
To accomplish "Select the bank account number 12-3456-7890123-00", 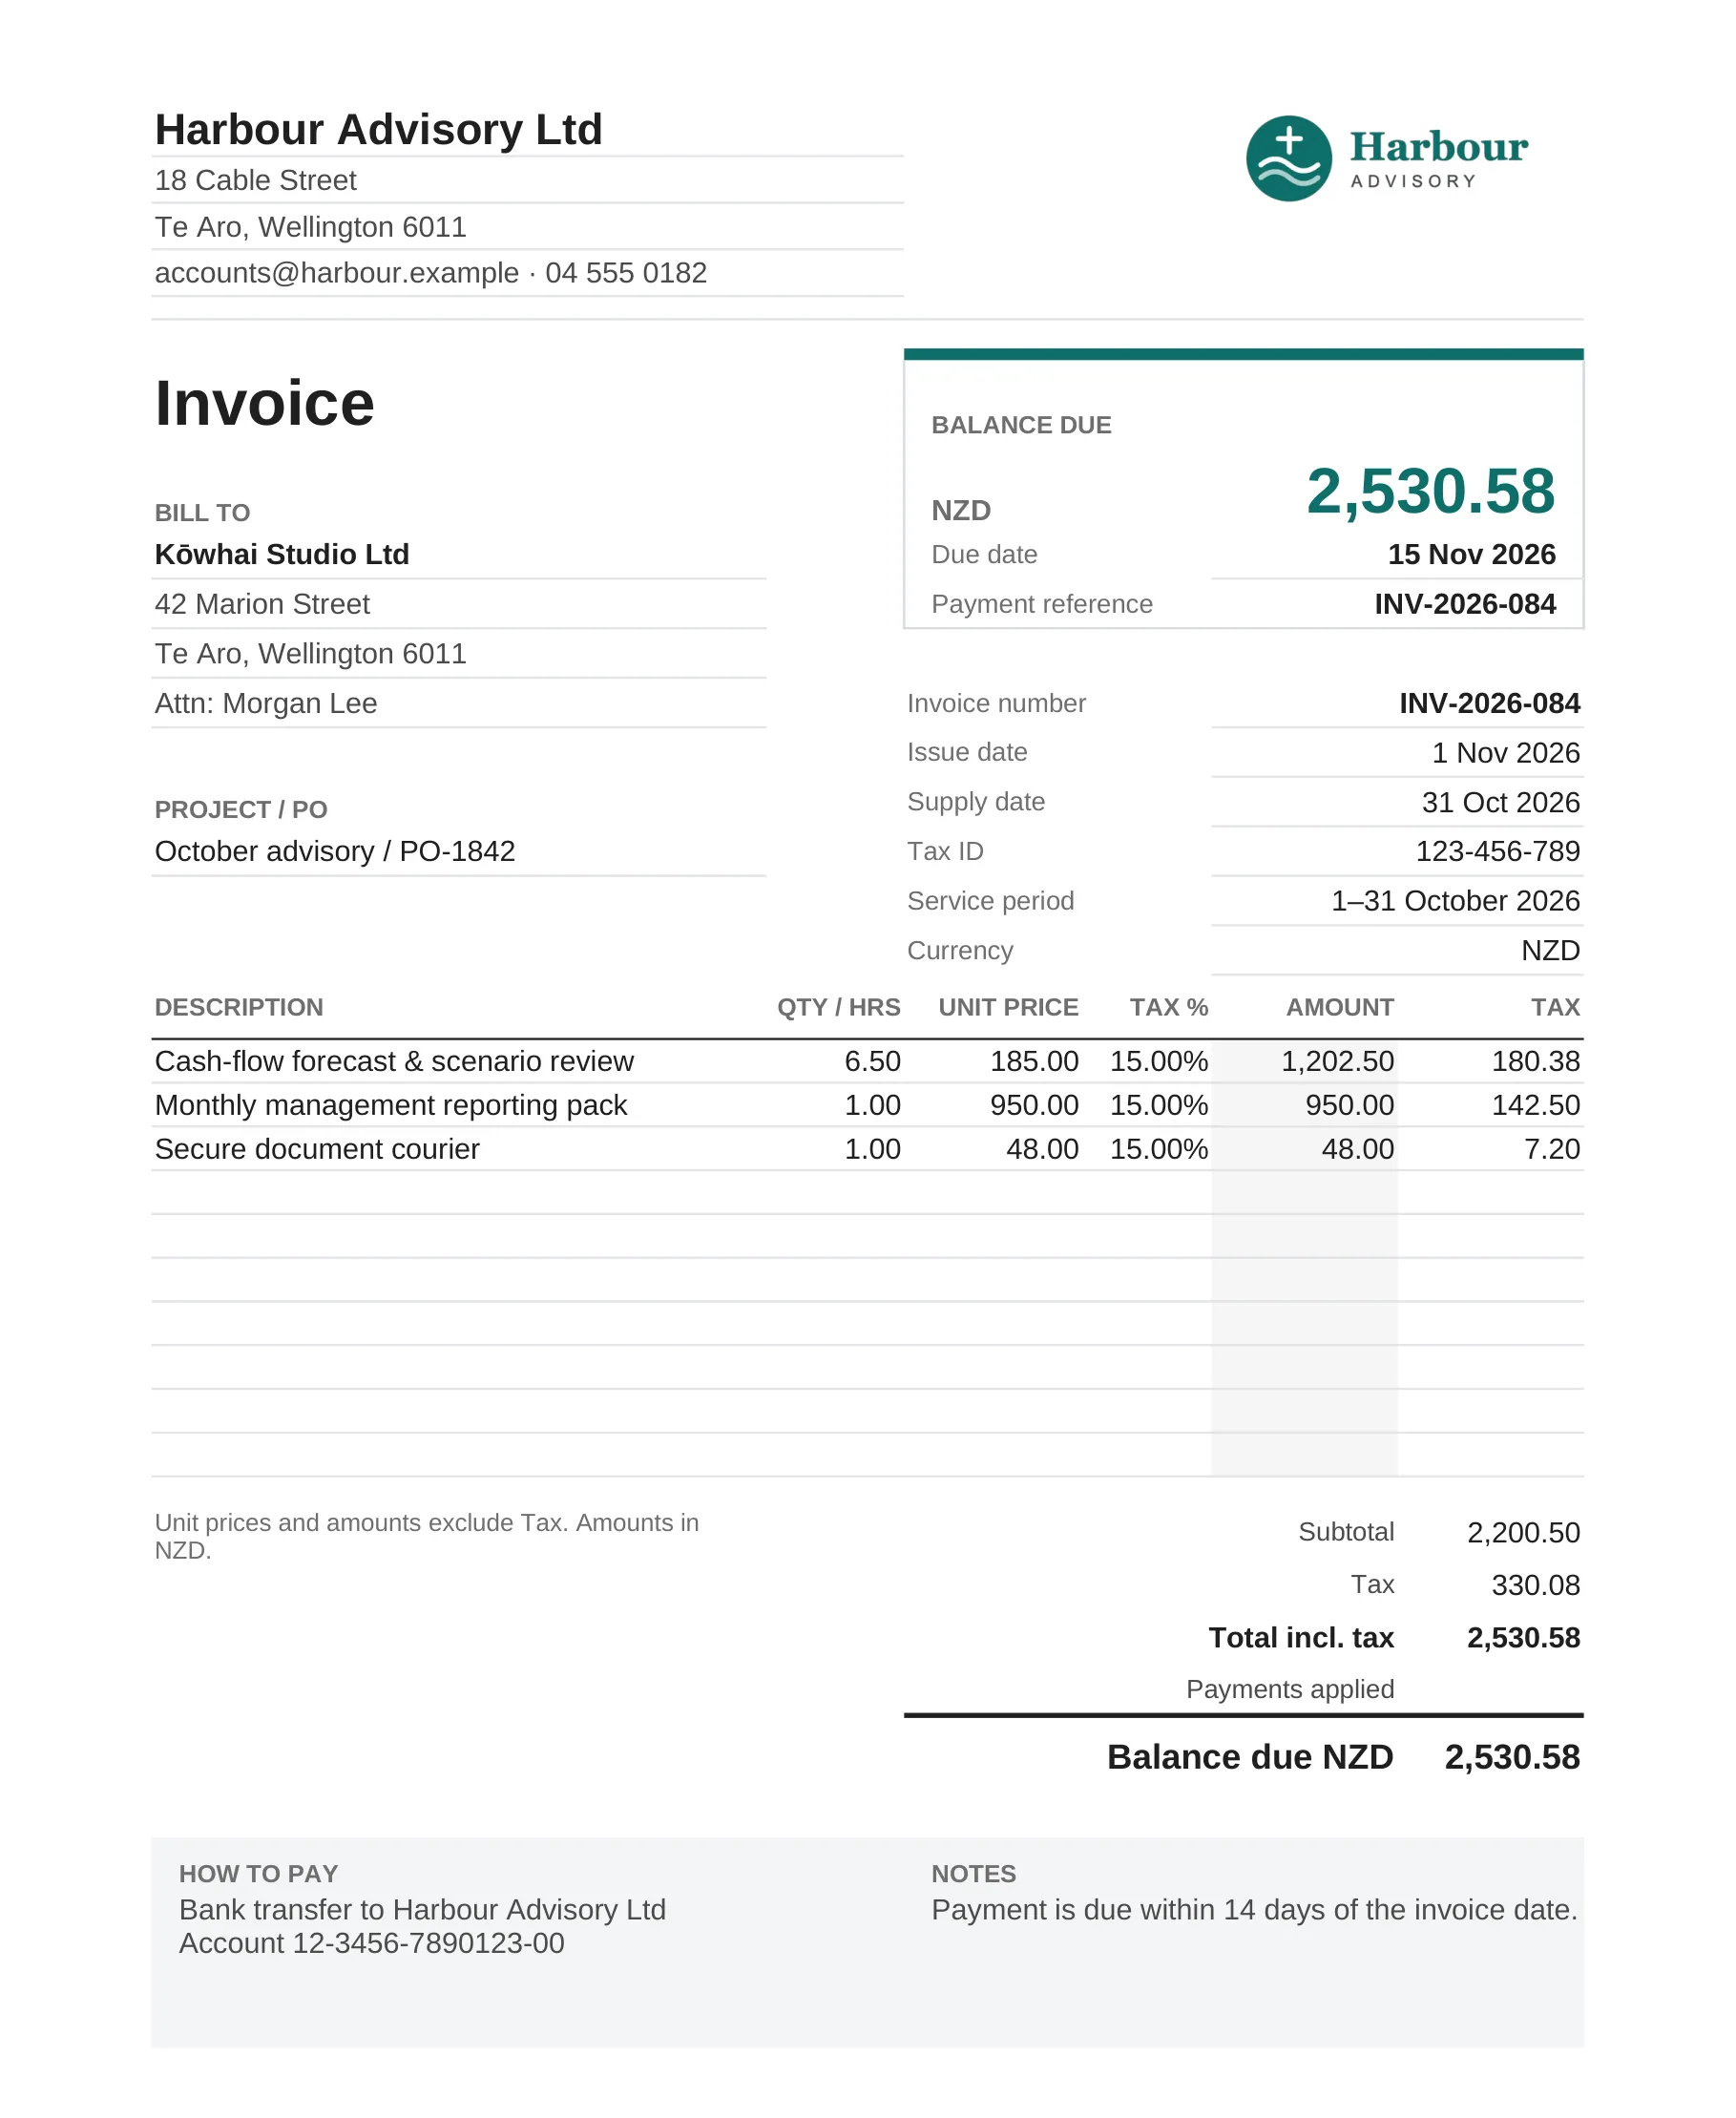I will (x=428, y=1943).
